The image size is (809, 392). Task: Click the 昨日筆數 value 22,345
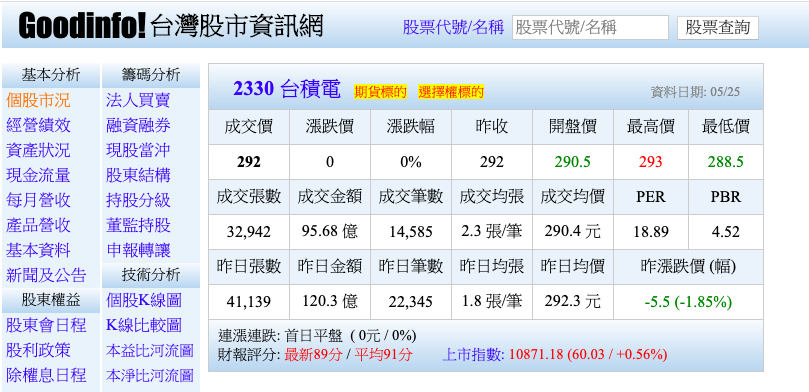click(411, 302)
